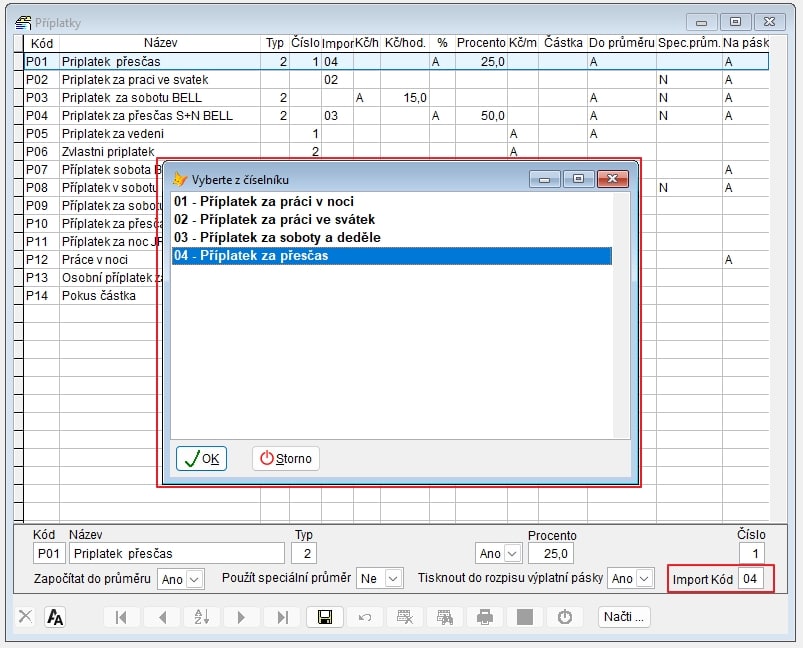Image resolution: width=803 pixels, height=648 pixels.
Task: Click the printer toolbar icon
Action: pyautogui.click(x=485, y=617)
